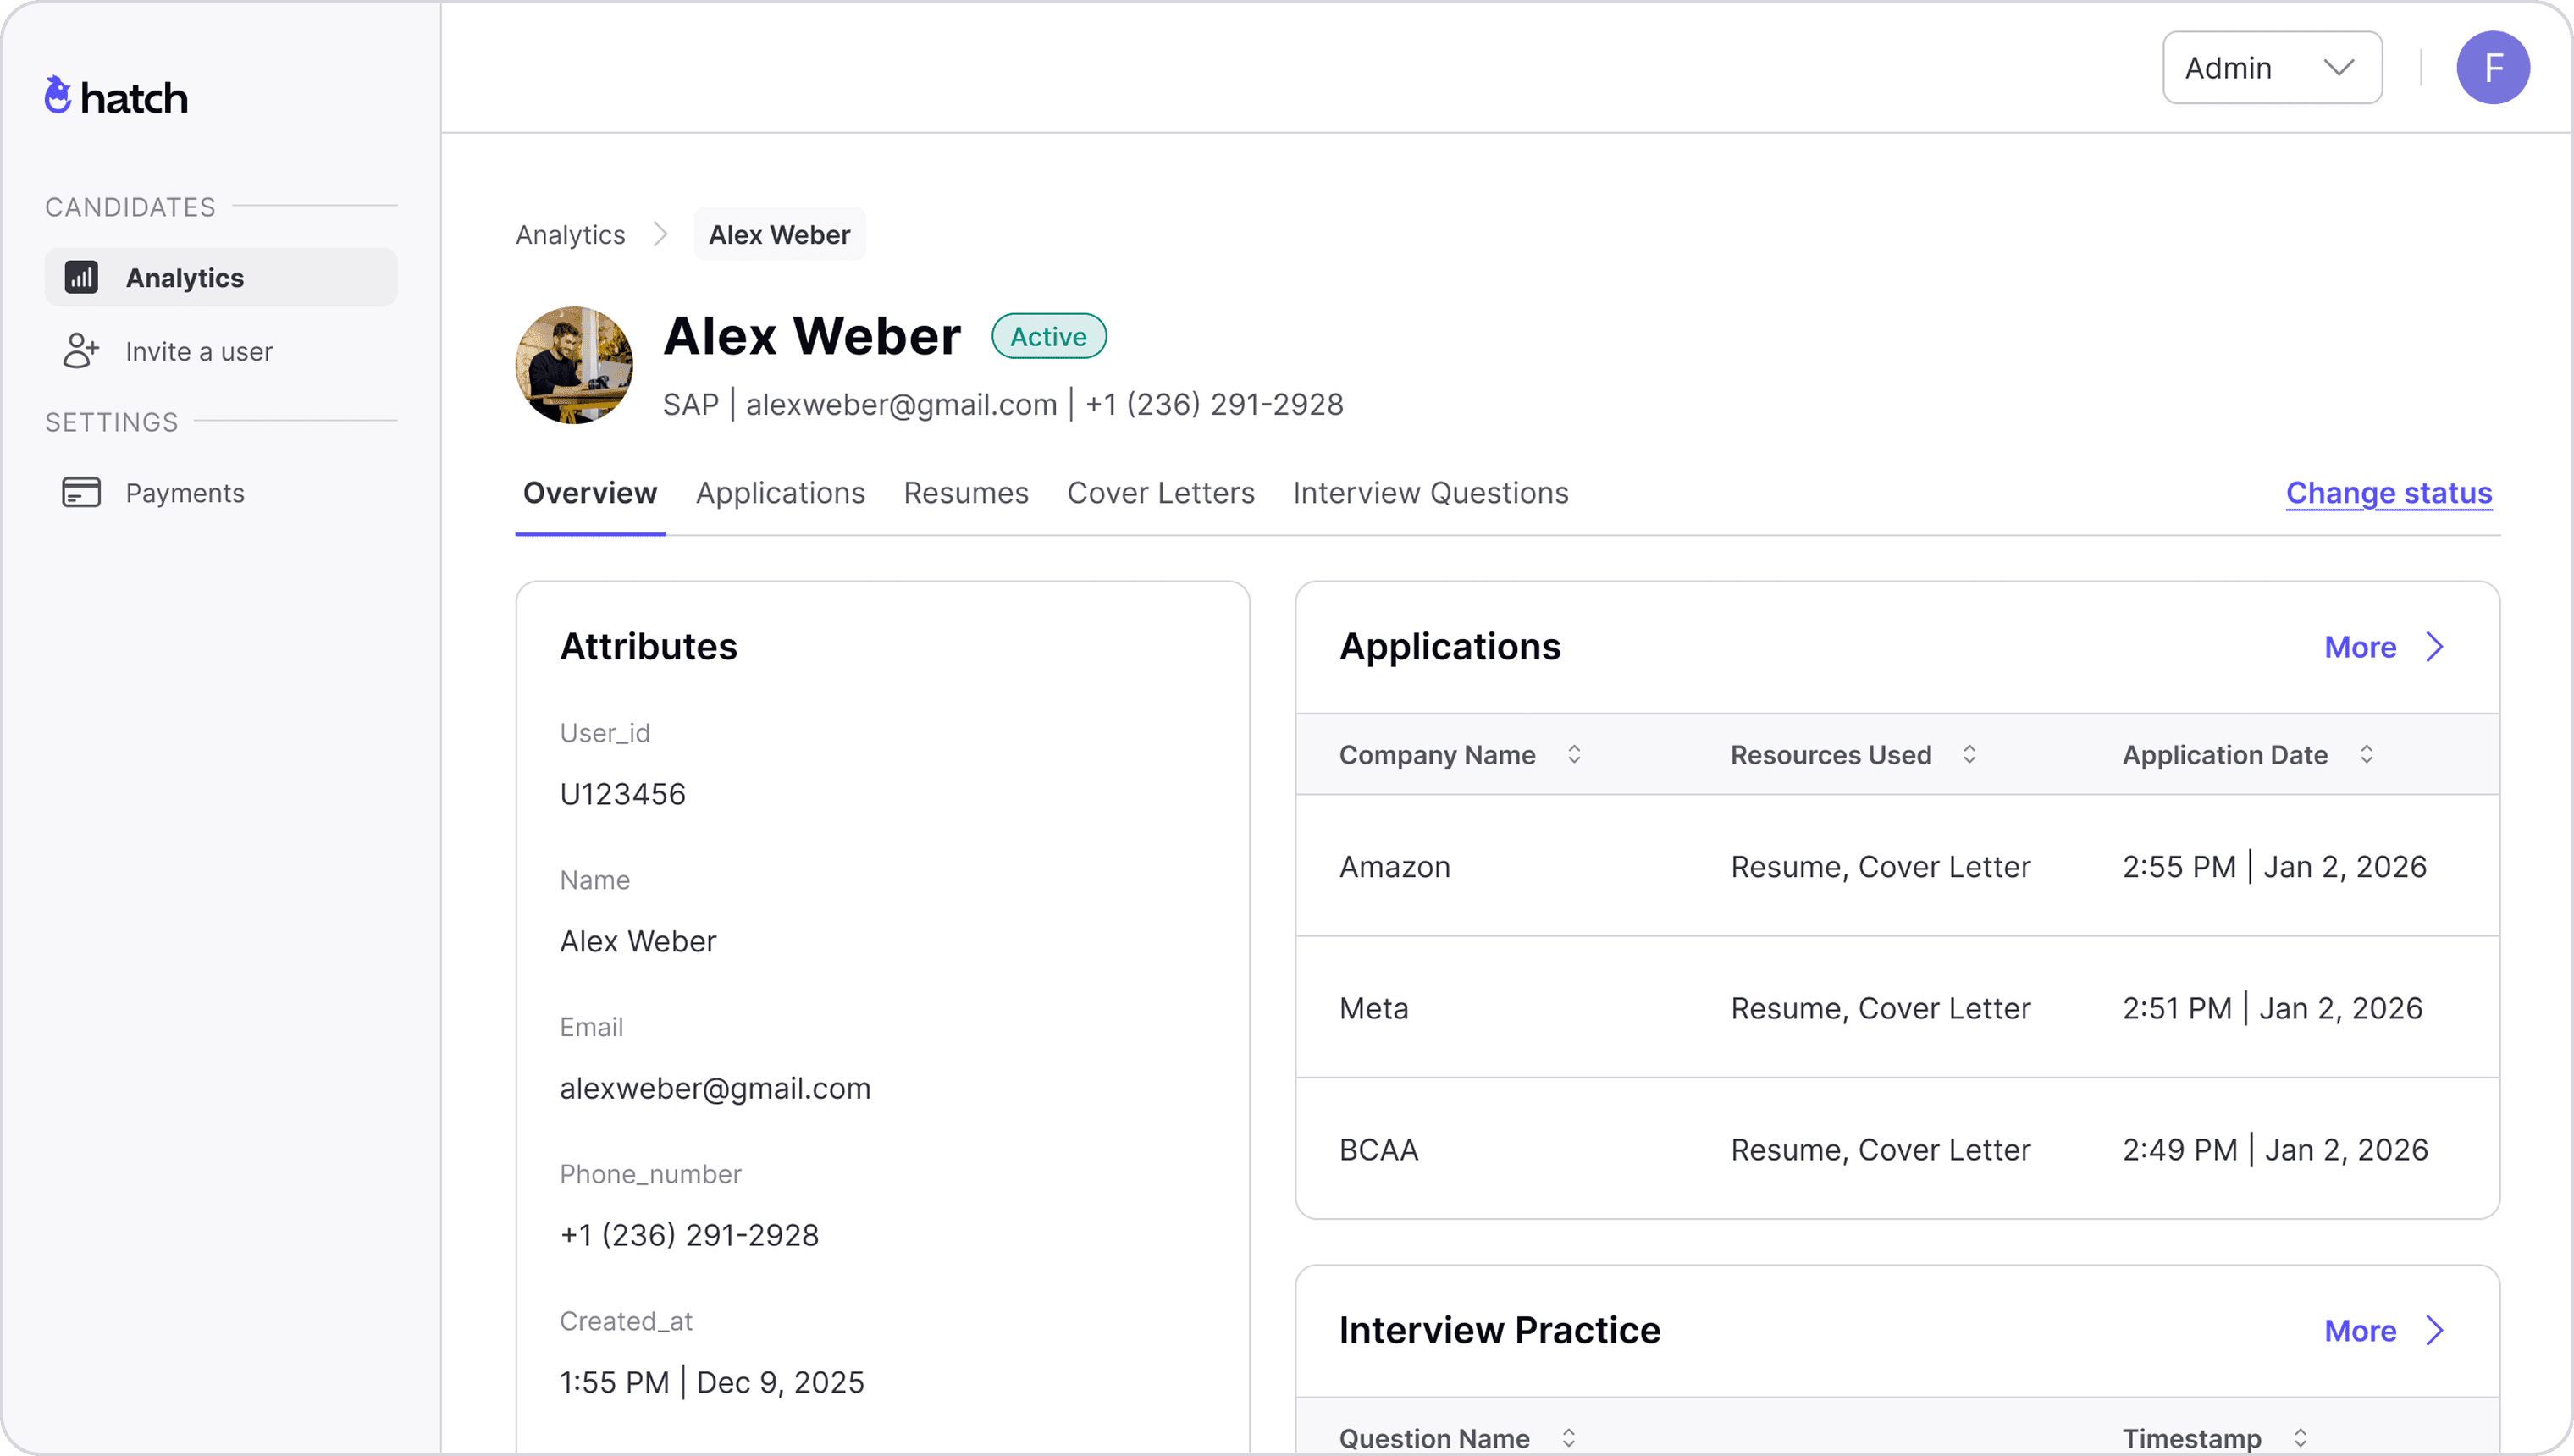Sort by Resources Used arrows

click(x=1969, y=754)
